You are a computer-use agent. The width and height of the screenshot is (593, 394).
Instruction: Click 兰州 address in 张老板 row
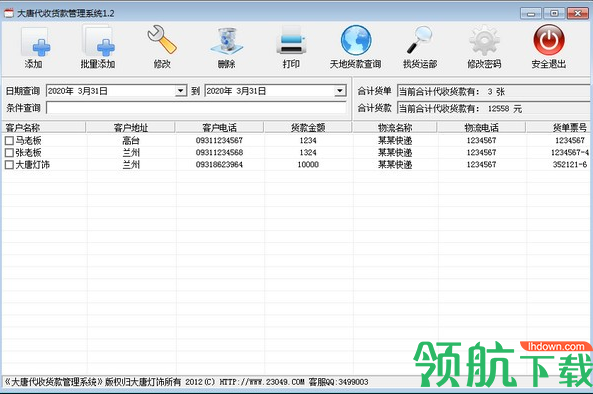pyautogui.click(x=131, y=153)
